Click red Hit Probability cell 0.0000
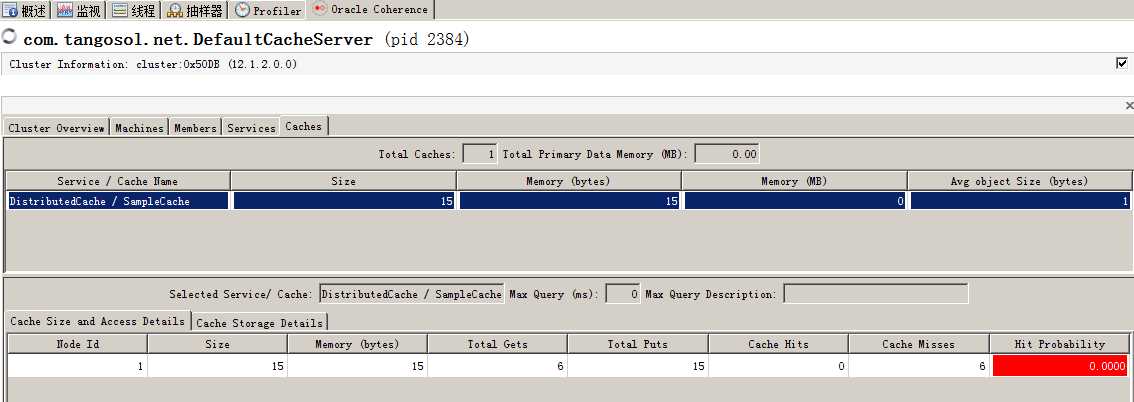1134x402 pixels. (1060, 366)
